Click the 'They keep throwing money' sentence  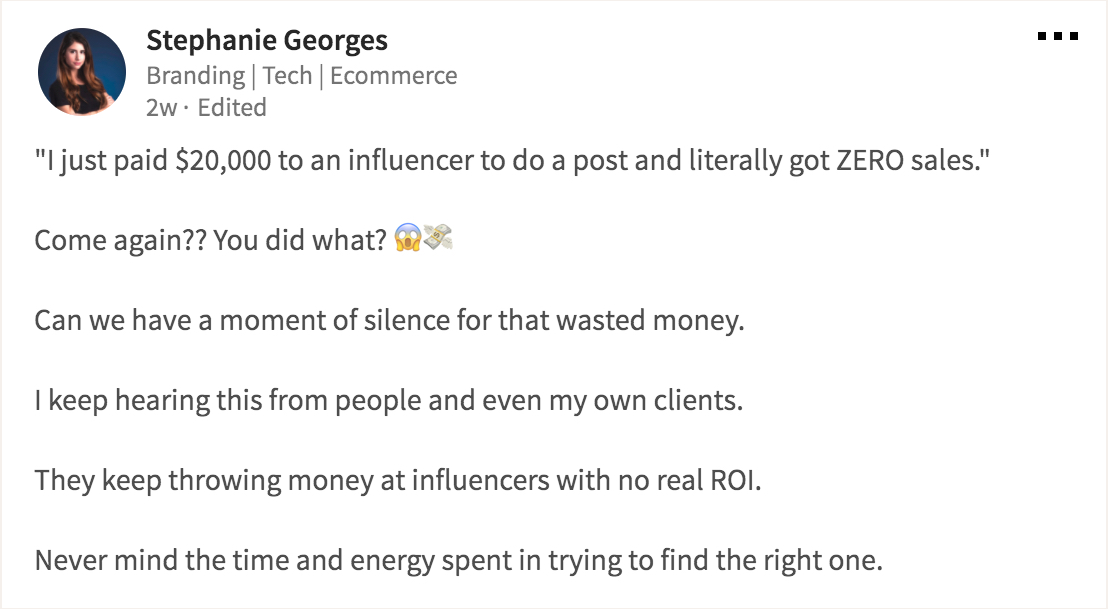[x=398, y=480]
